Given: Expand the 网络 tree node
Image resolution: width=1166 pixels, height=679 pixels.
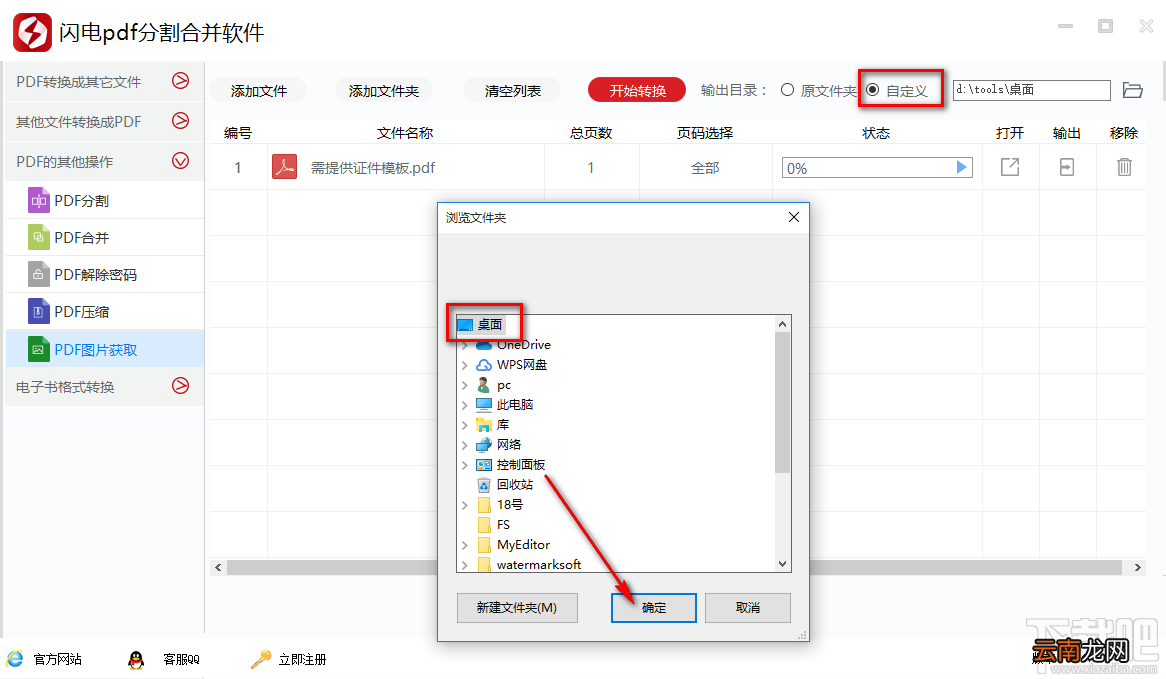Looking at the screenshot, I should tap(465, 445).
